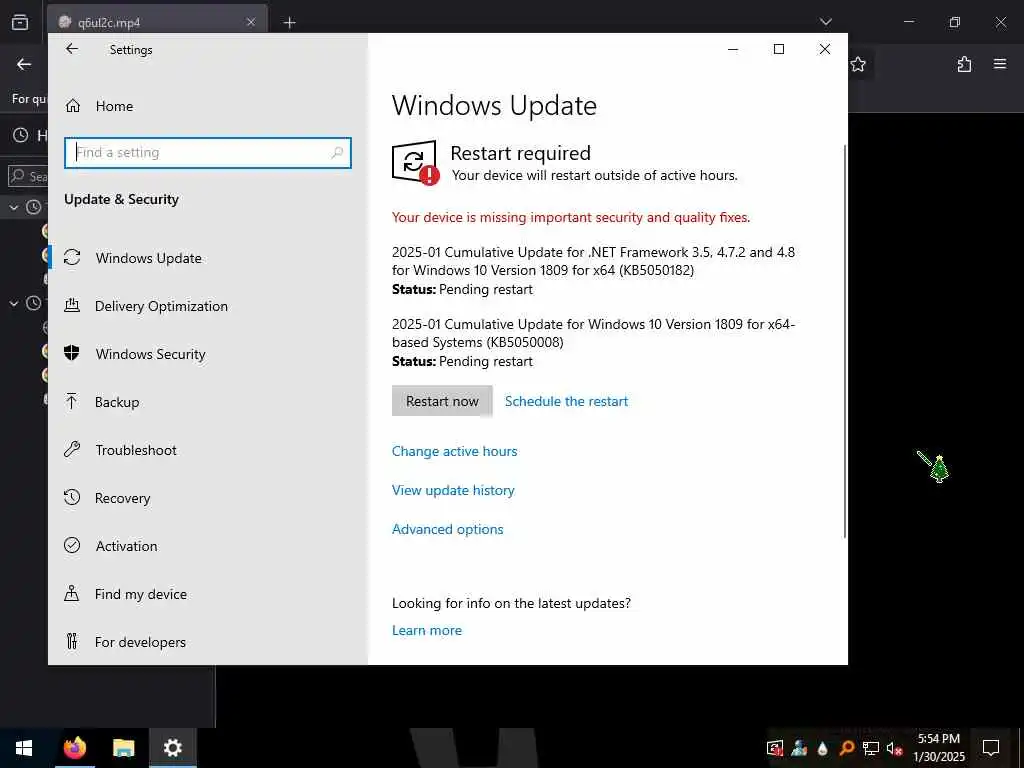Image resolution: width=1024 pixels, height=768 pixels.
Task: Close the q6ul2c.mp4 browser tab
Action: (x=251, y=22)
